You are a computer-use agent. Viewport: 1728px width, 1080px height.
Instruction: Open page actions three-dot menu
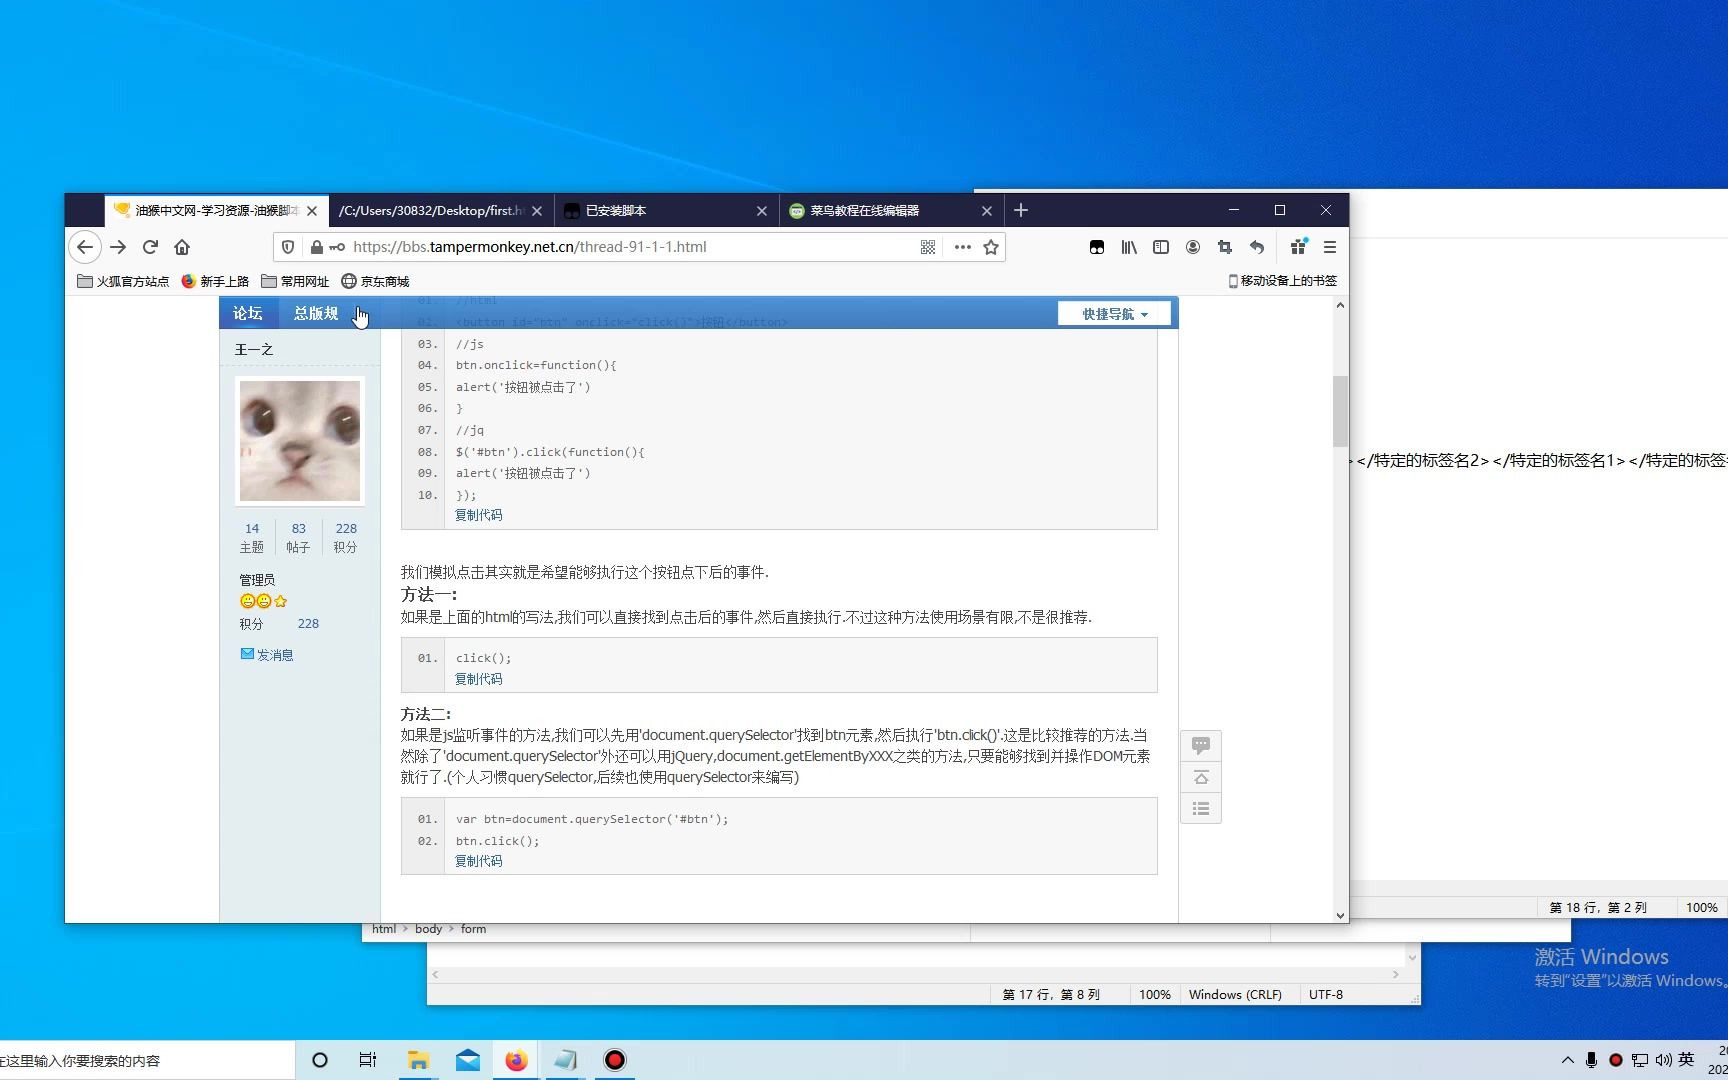tap(962, 247)
